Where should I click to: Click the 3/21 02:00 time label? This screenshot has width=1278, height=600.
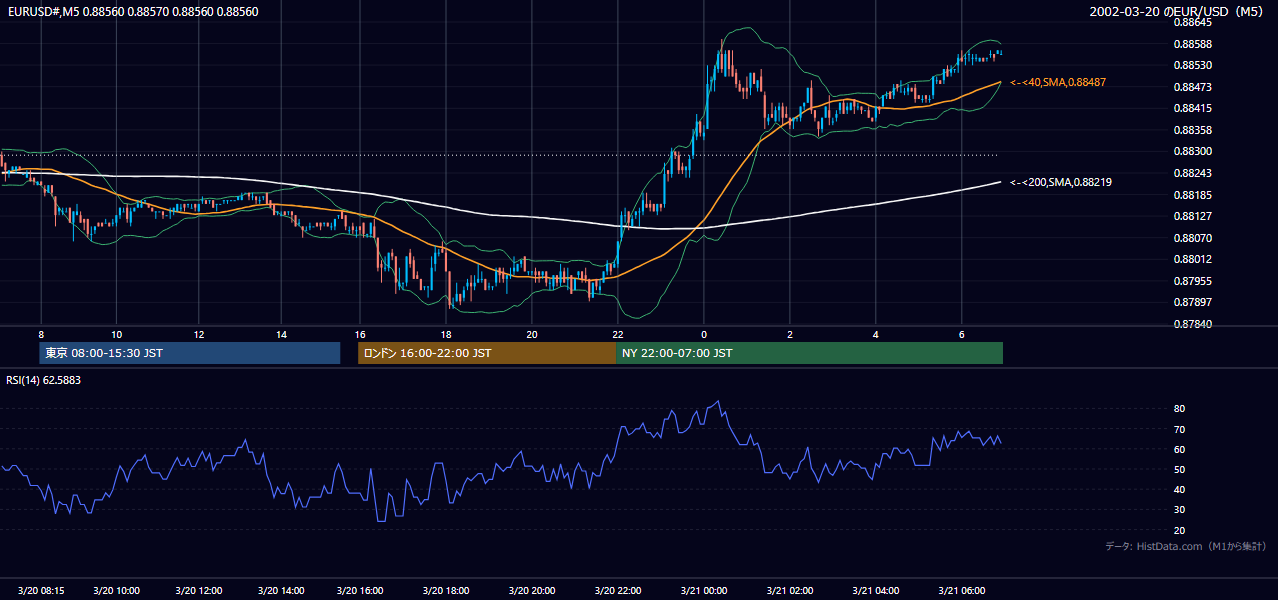coord(790,590)
